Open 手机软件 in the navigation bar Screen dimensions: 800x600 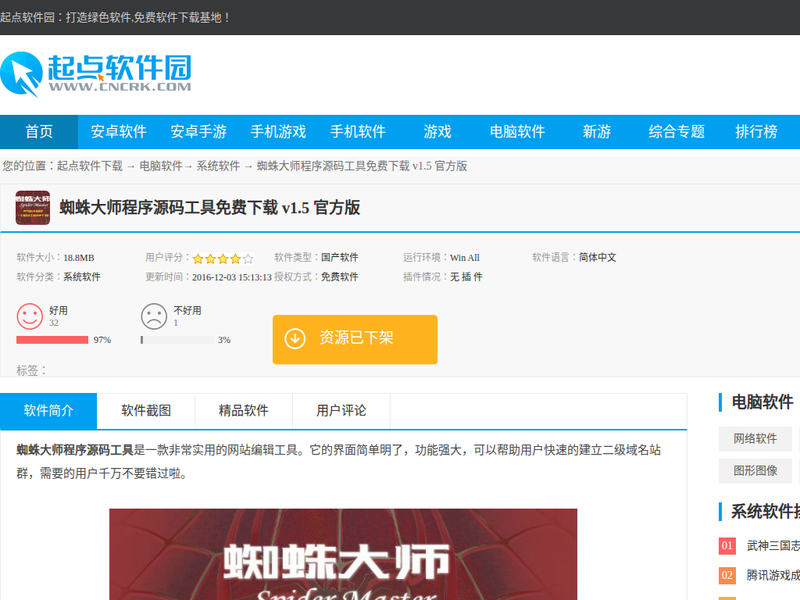(358, 132)
